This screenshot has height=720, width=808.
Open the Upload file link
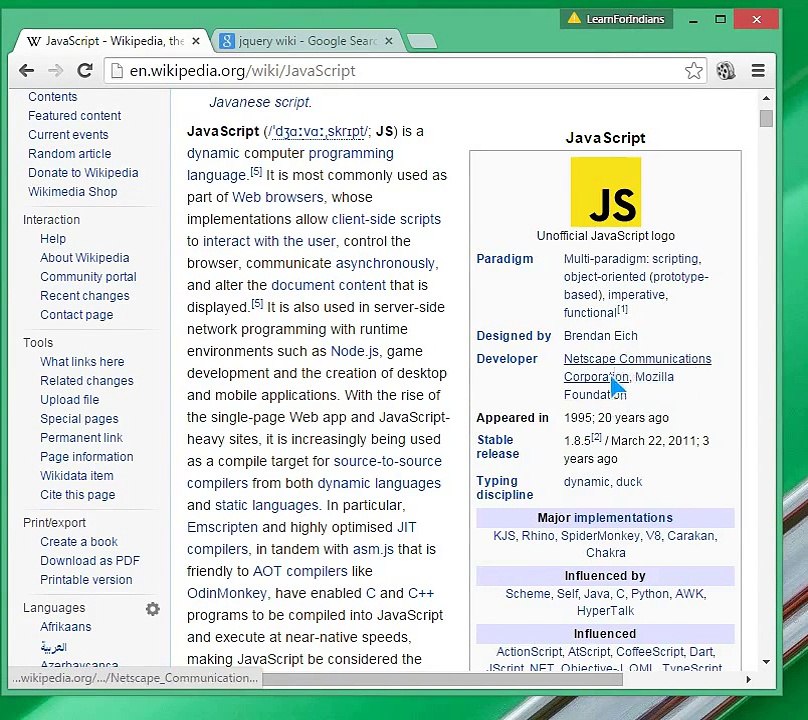pos(70,400)
